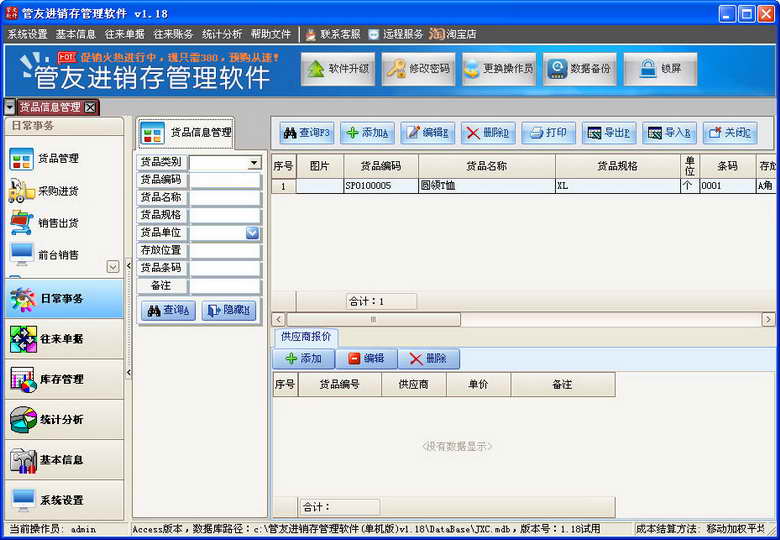Open 统计分析 menu
This screenshot has width=780, height=540.
tap(222, 34)
